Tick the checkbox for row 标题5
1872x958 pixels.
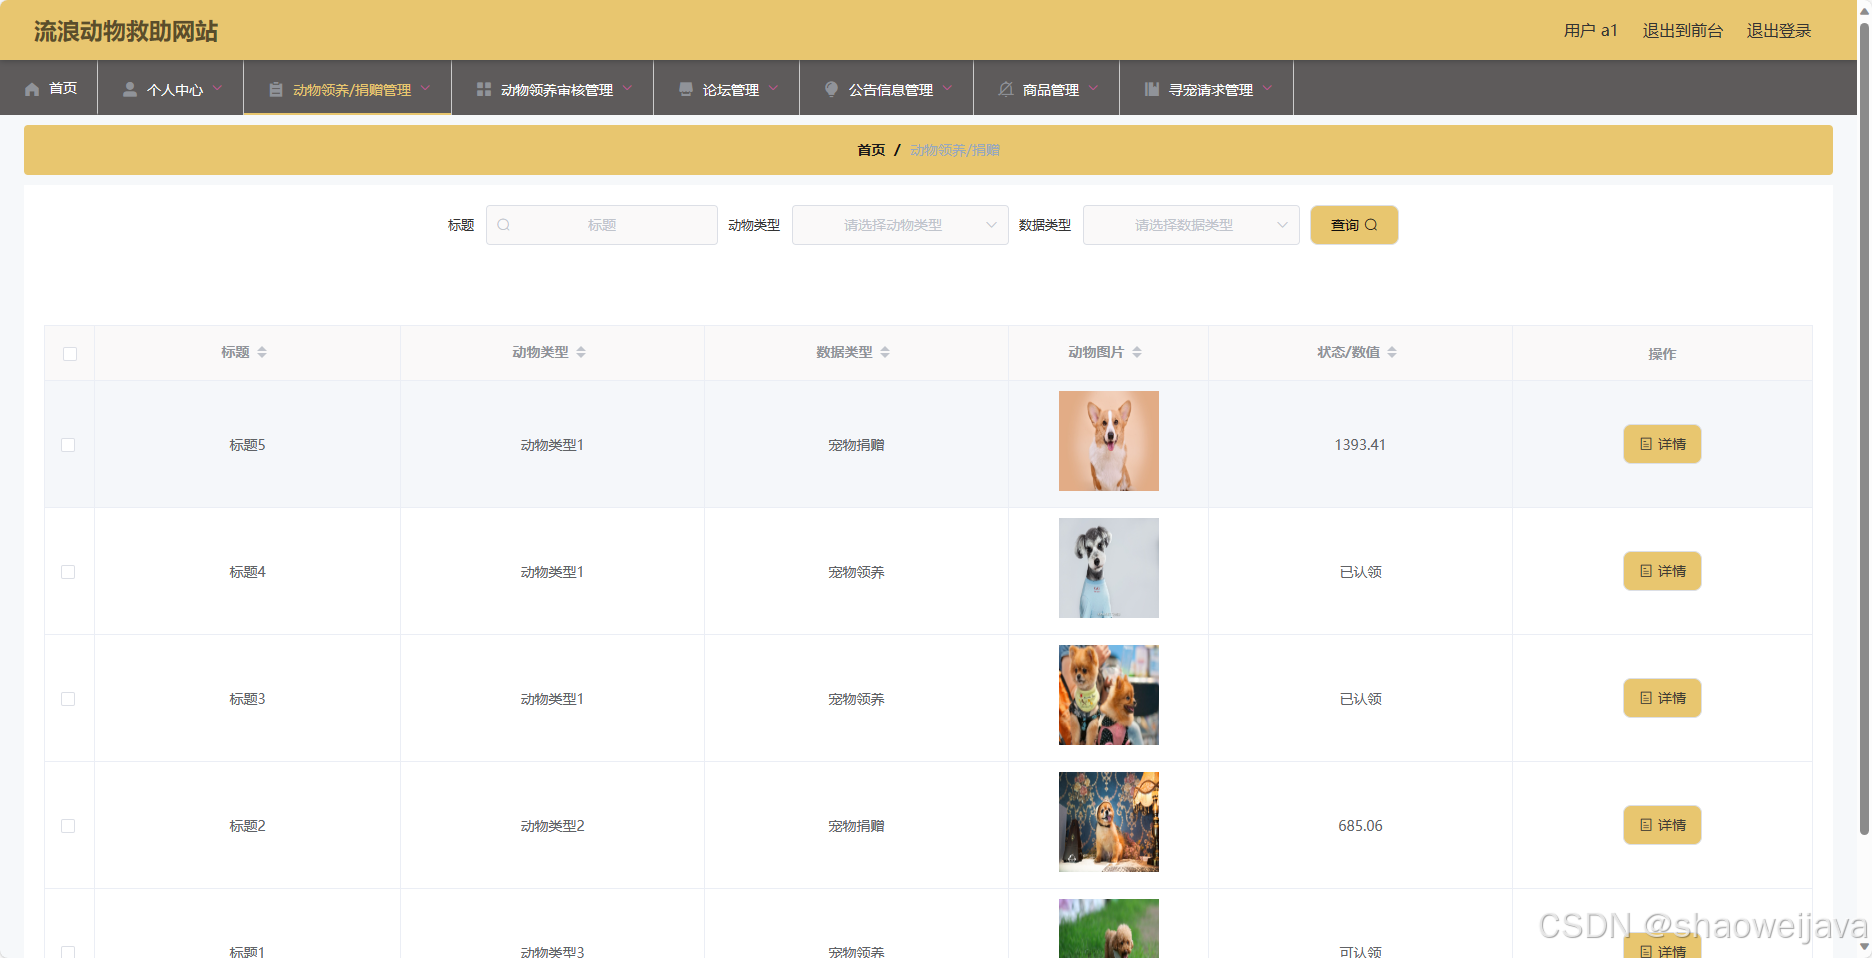[68, 445]
